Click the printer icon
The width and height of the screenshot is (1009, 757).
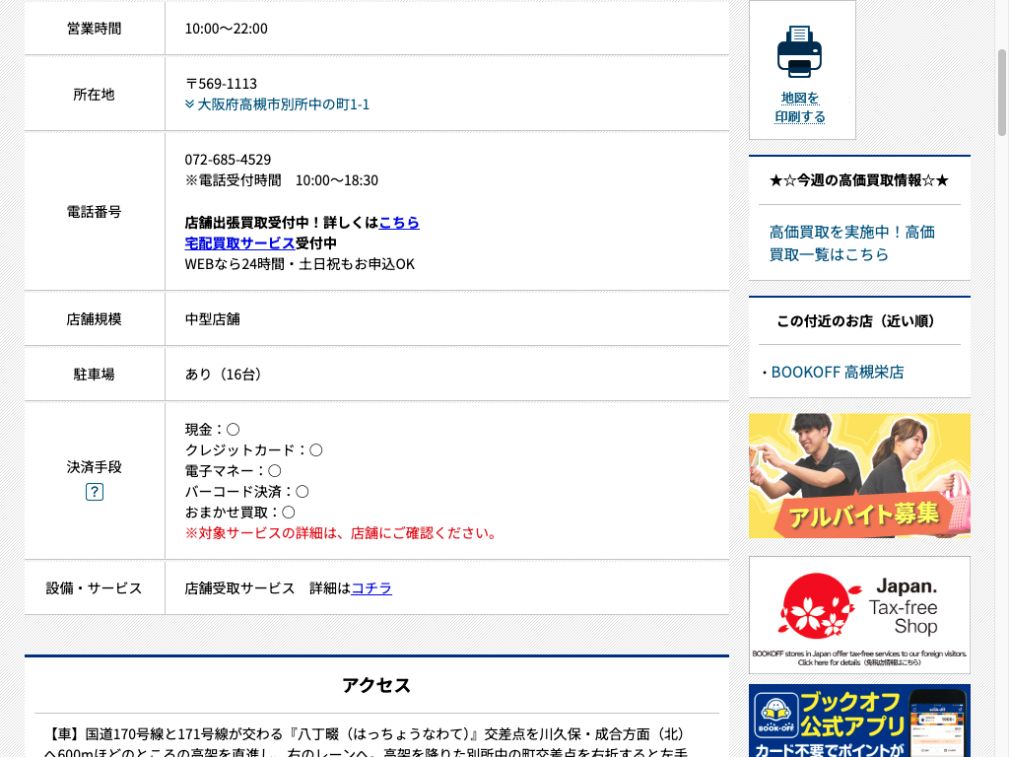tap(799, 51)
